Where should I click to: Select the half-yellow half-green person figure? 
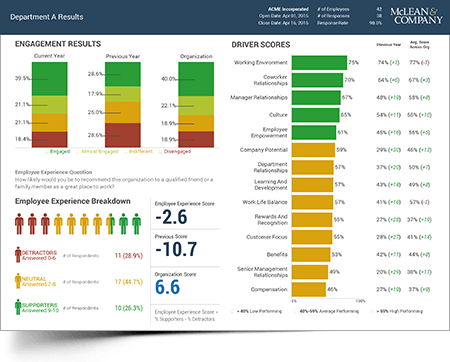coord(110,224)
